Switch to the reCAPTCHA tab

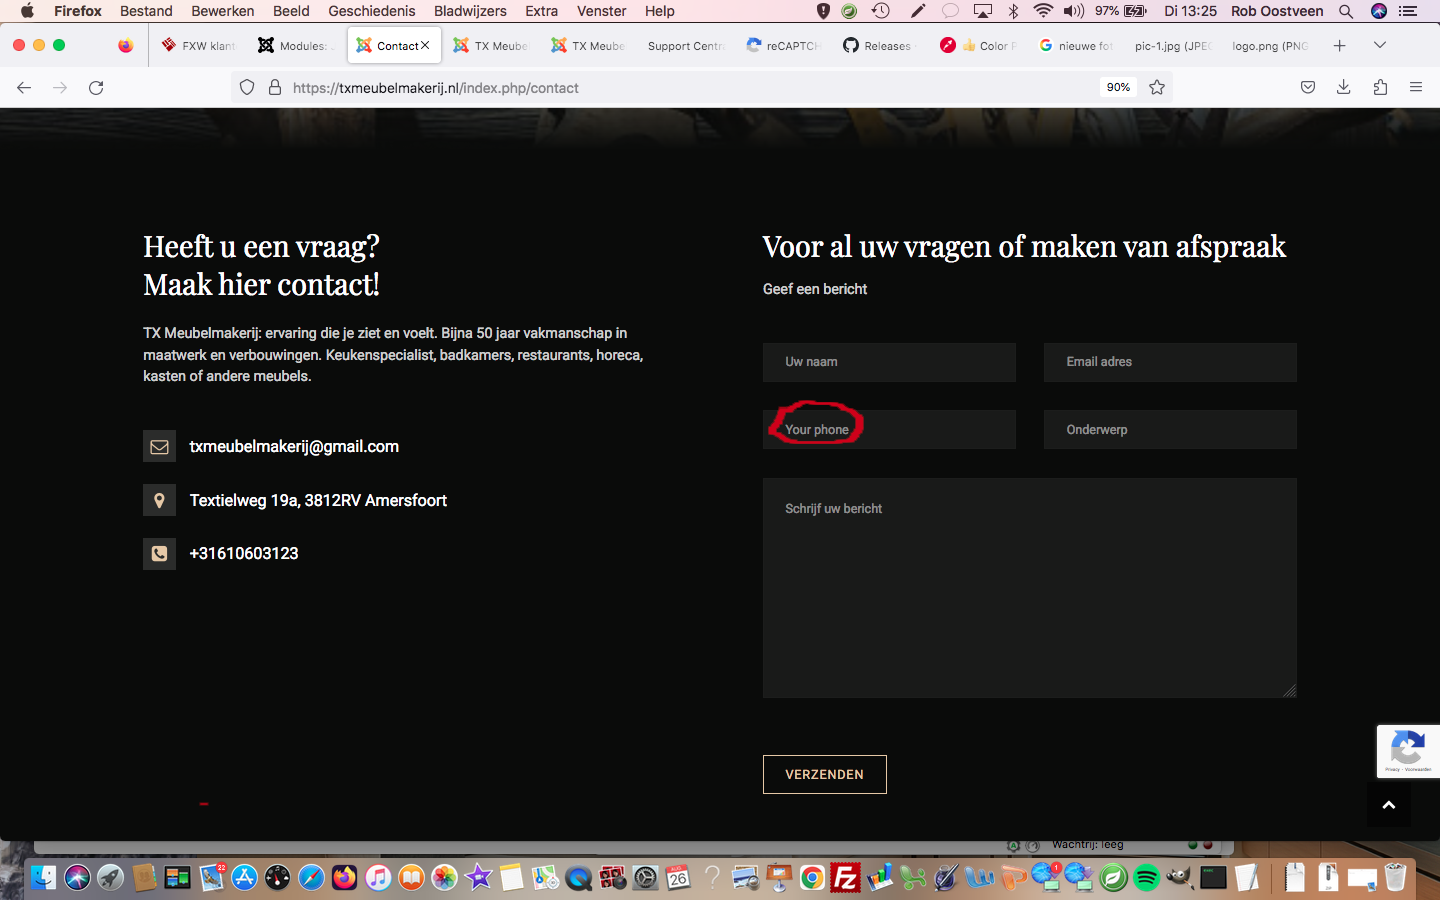[x=785, y=45]
